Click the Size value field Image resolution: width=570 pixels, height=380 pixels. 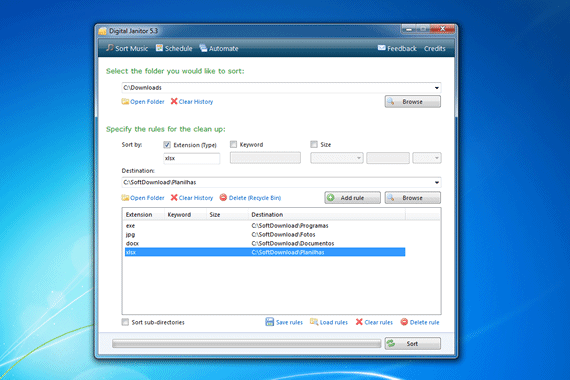[x=388, y=158]
